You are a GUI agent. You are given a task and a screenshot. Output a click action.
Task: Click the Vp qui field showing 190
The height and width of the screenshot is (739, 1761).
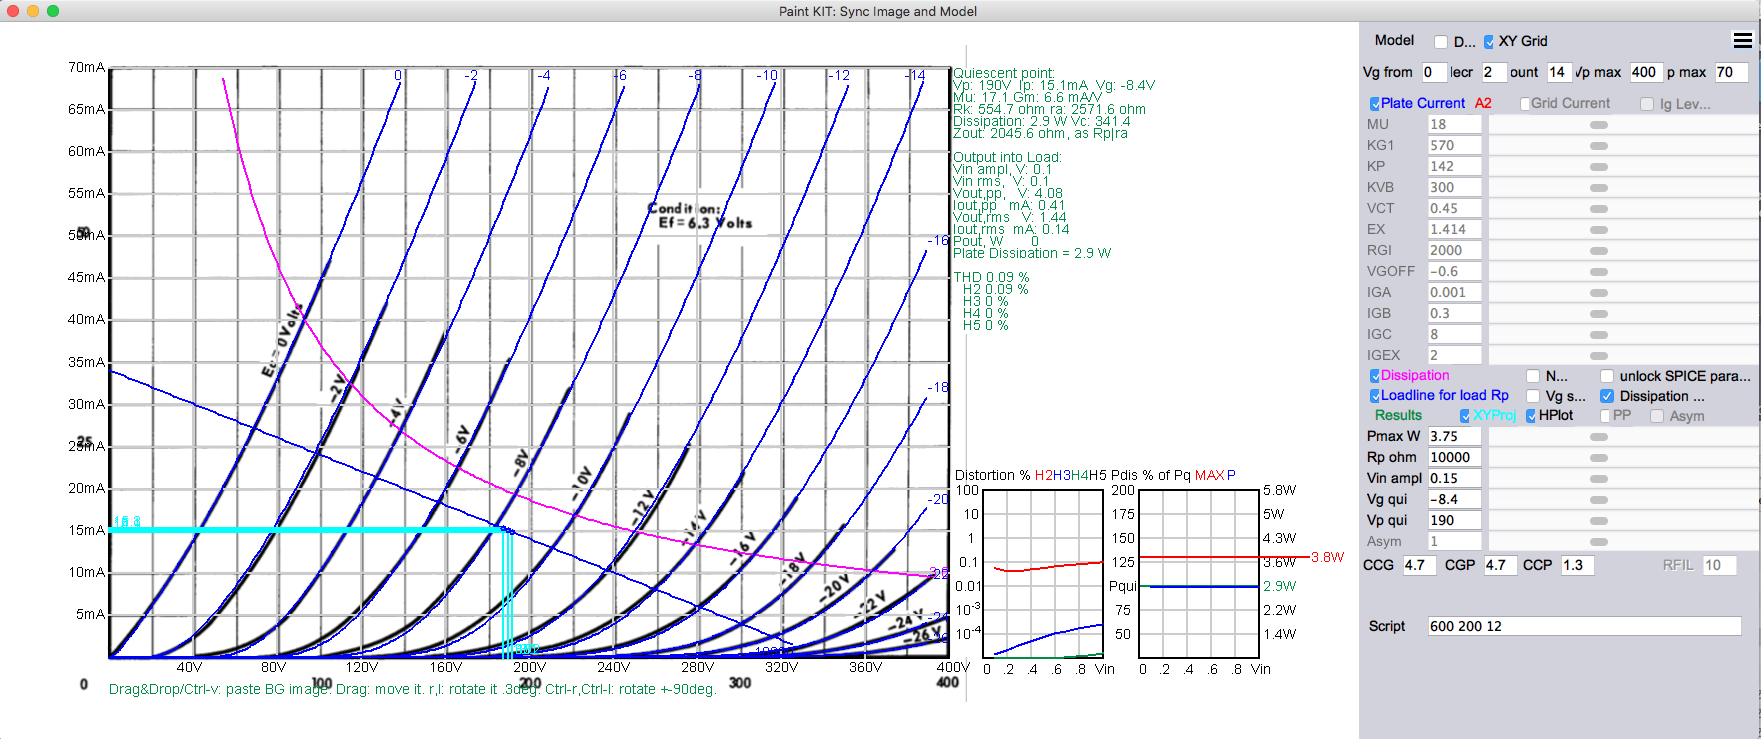tap(1454, 521)
